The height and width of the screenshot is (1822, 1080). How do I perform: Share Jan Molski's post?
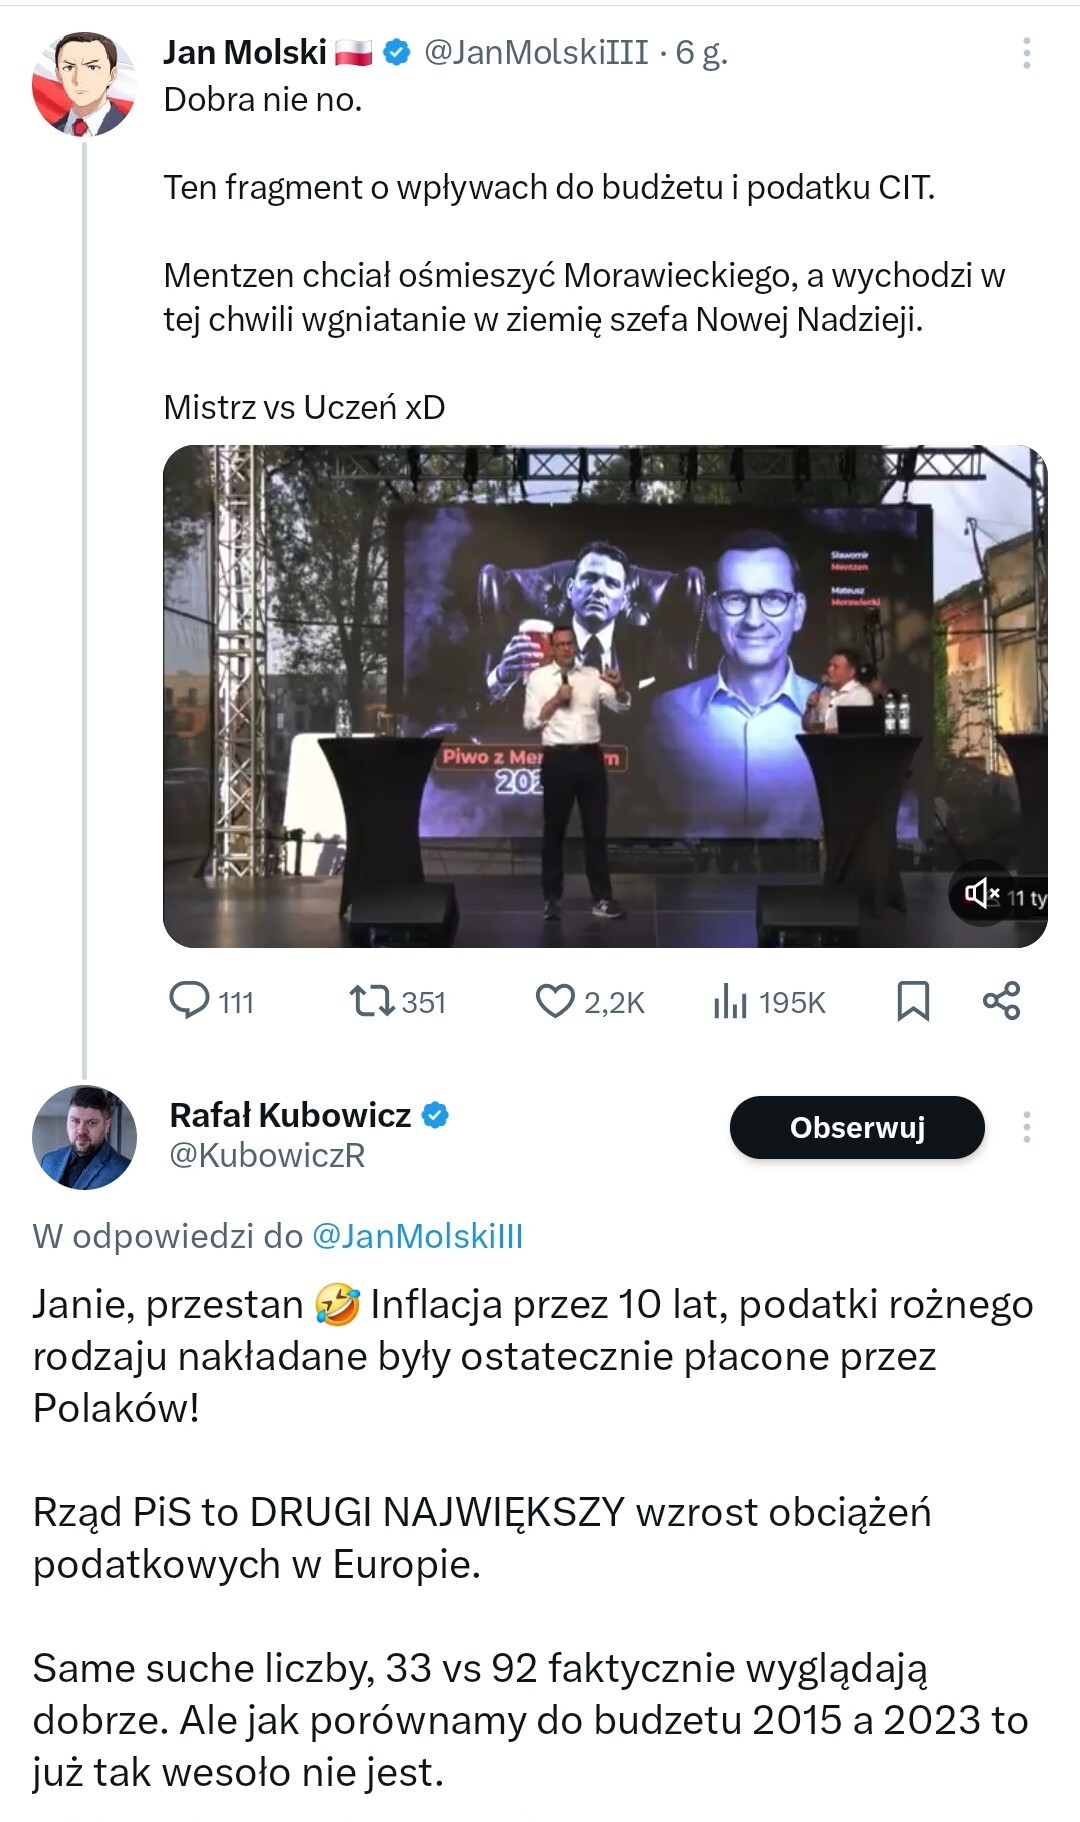tap(1001, 1000)
